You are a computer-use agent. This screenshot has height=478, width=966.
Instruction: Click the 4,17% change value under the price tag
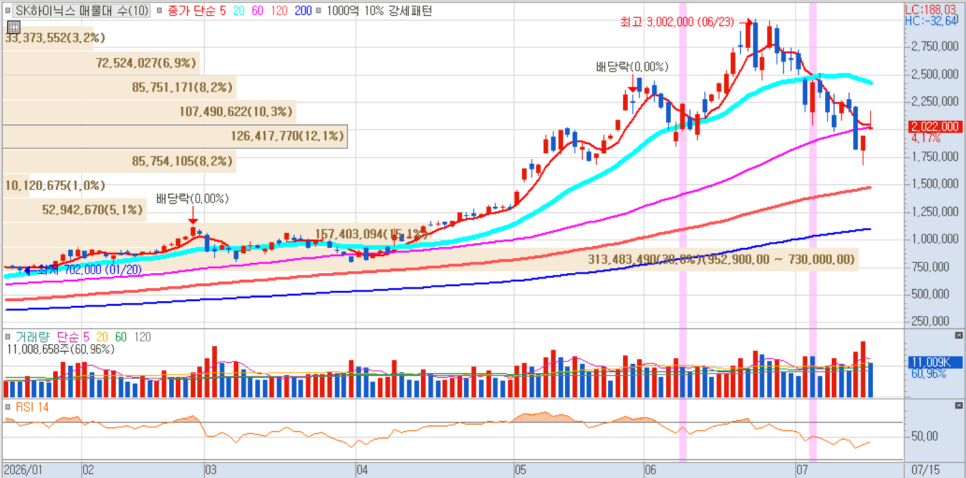click(925, 139)
